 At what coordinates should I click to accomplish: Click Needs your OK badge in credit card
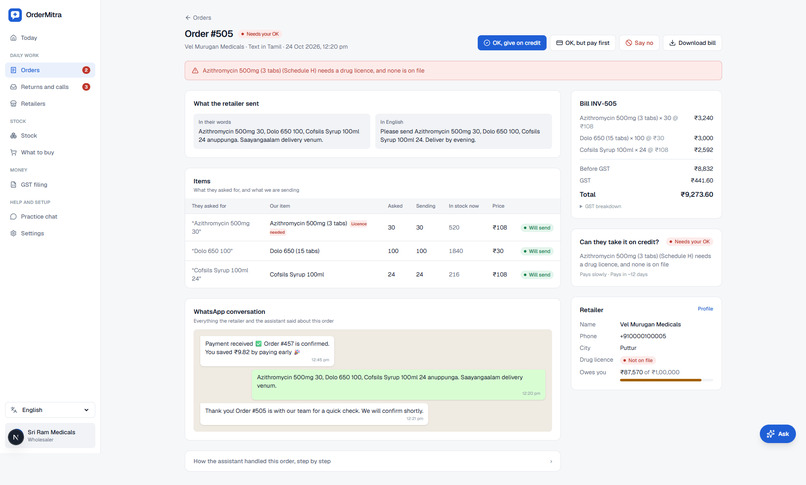pos(689,242)
